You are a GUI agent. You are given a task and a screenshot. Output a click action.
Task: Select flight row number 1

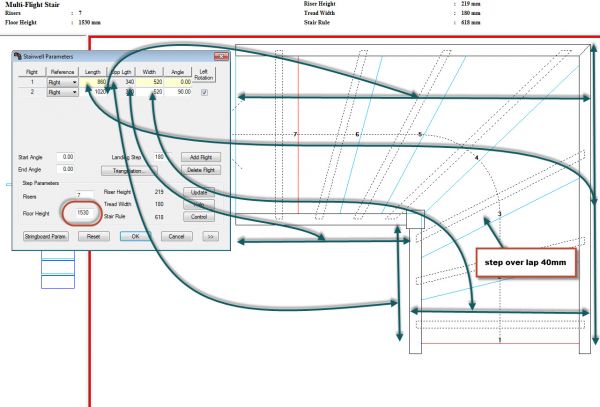click(32, 82)
